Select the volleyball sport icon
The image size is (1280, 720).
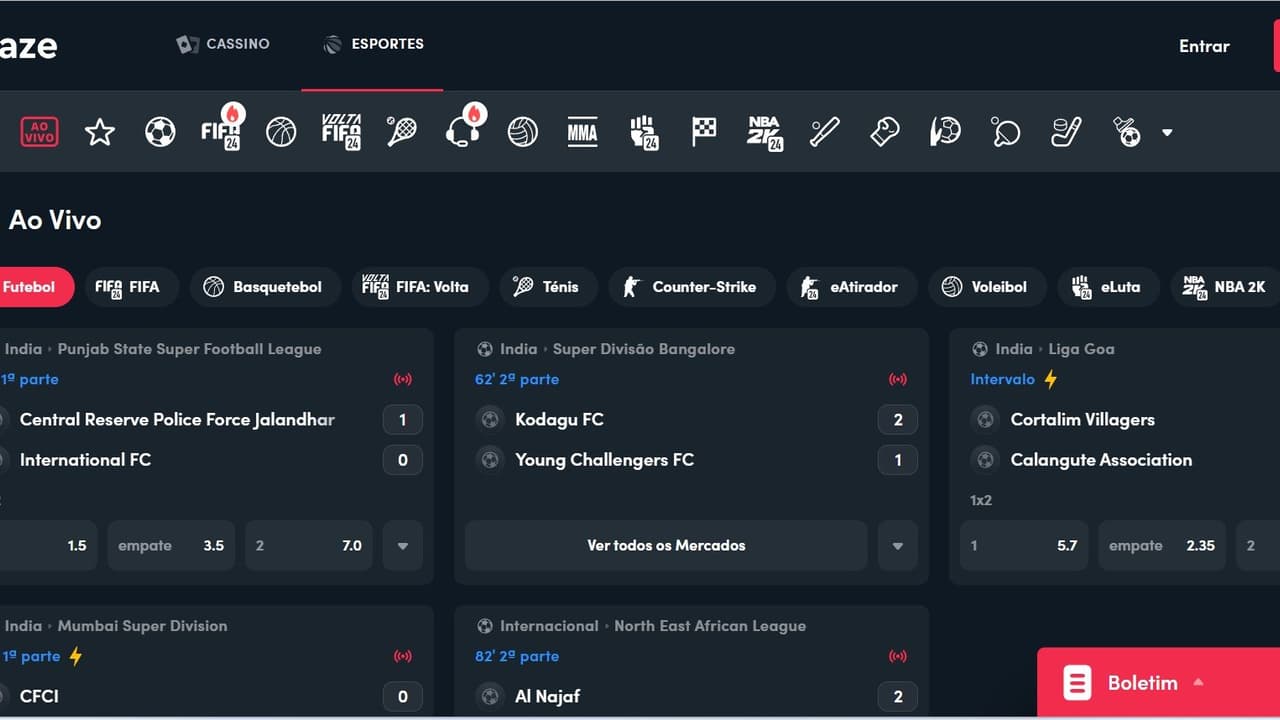(x=523, y=132)
